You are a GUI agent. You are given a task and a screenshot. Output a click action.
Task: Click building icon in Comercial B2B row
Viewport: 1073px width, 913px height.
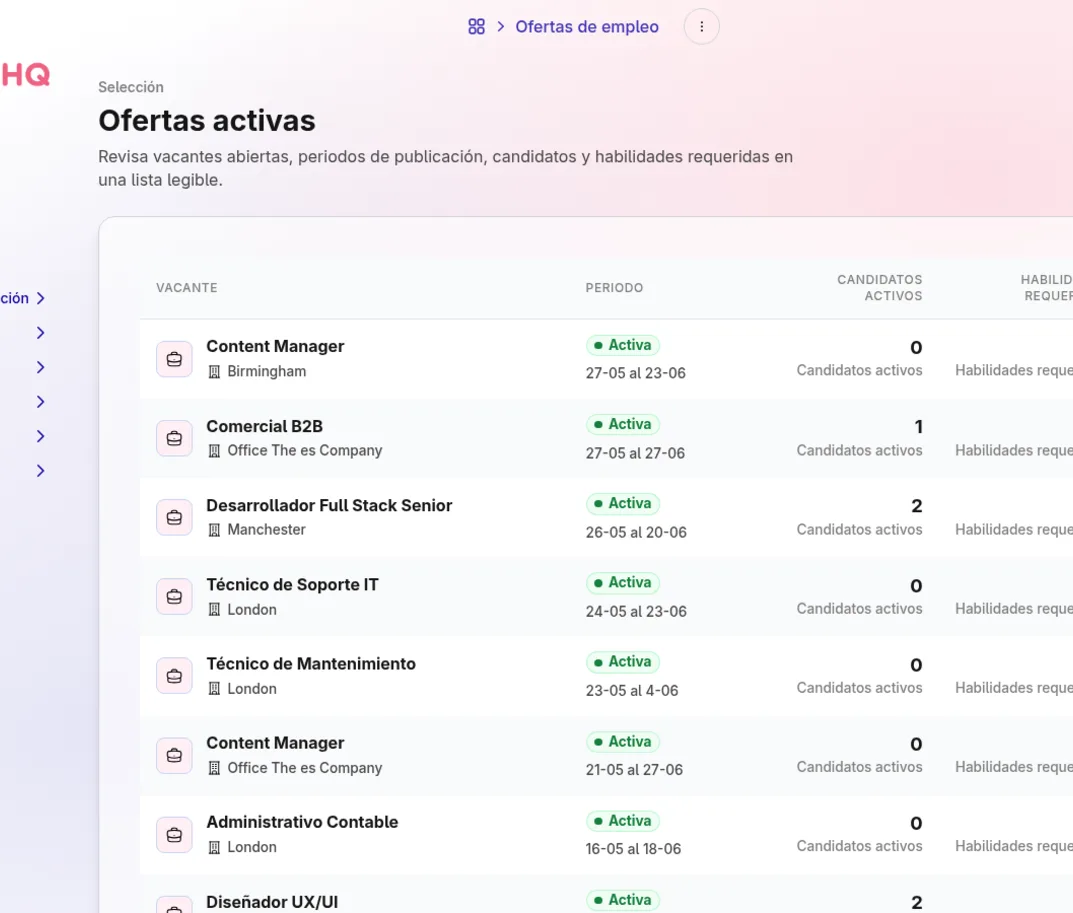click(x=214, y=451)
